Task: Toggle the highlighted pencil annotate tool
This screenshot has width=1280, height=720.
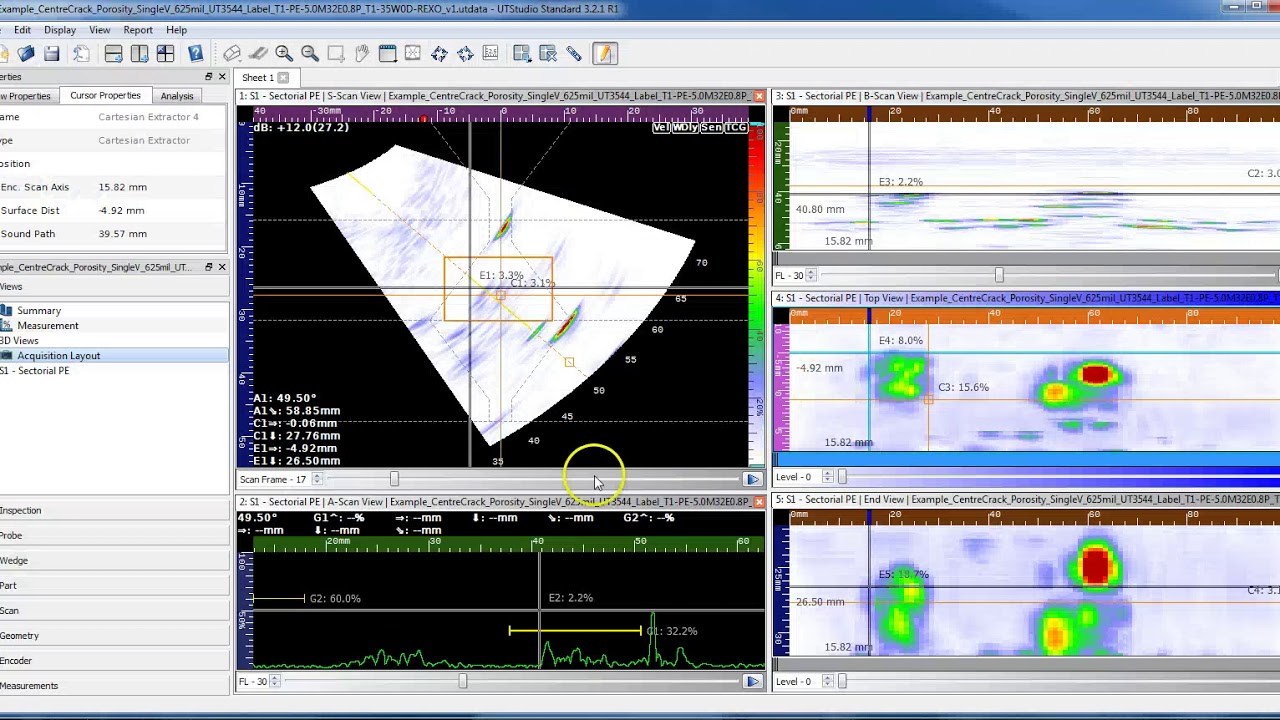Action: (605, 54)
